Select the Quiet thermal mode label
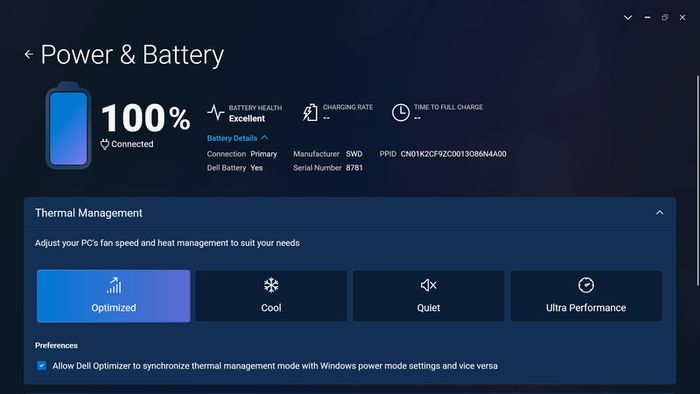The height and width of the screenshot is (394, 700). (429, 308)
